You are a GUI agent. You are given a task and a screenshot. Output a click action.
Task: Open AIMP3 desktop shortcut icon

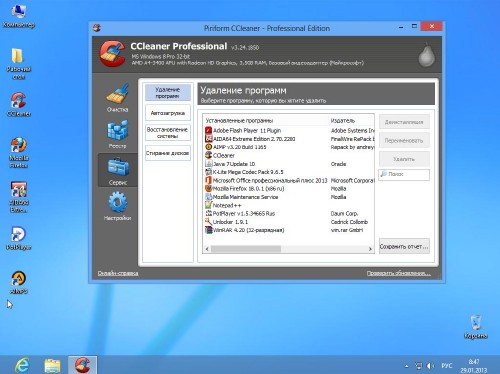coord(19,283)
